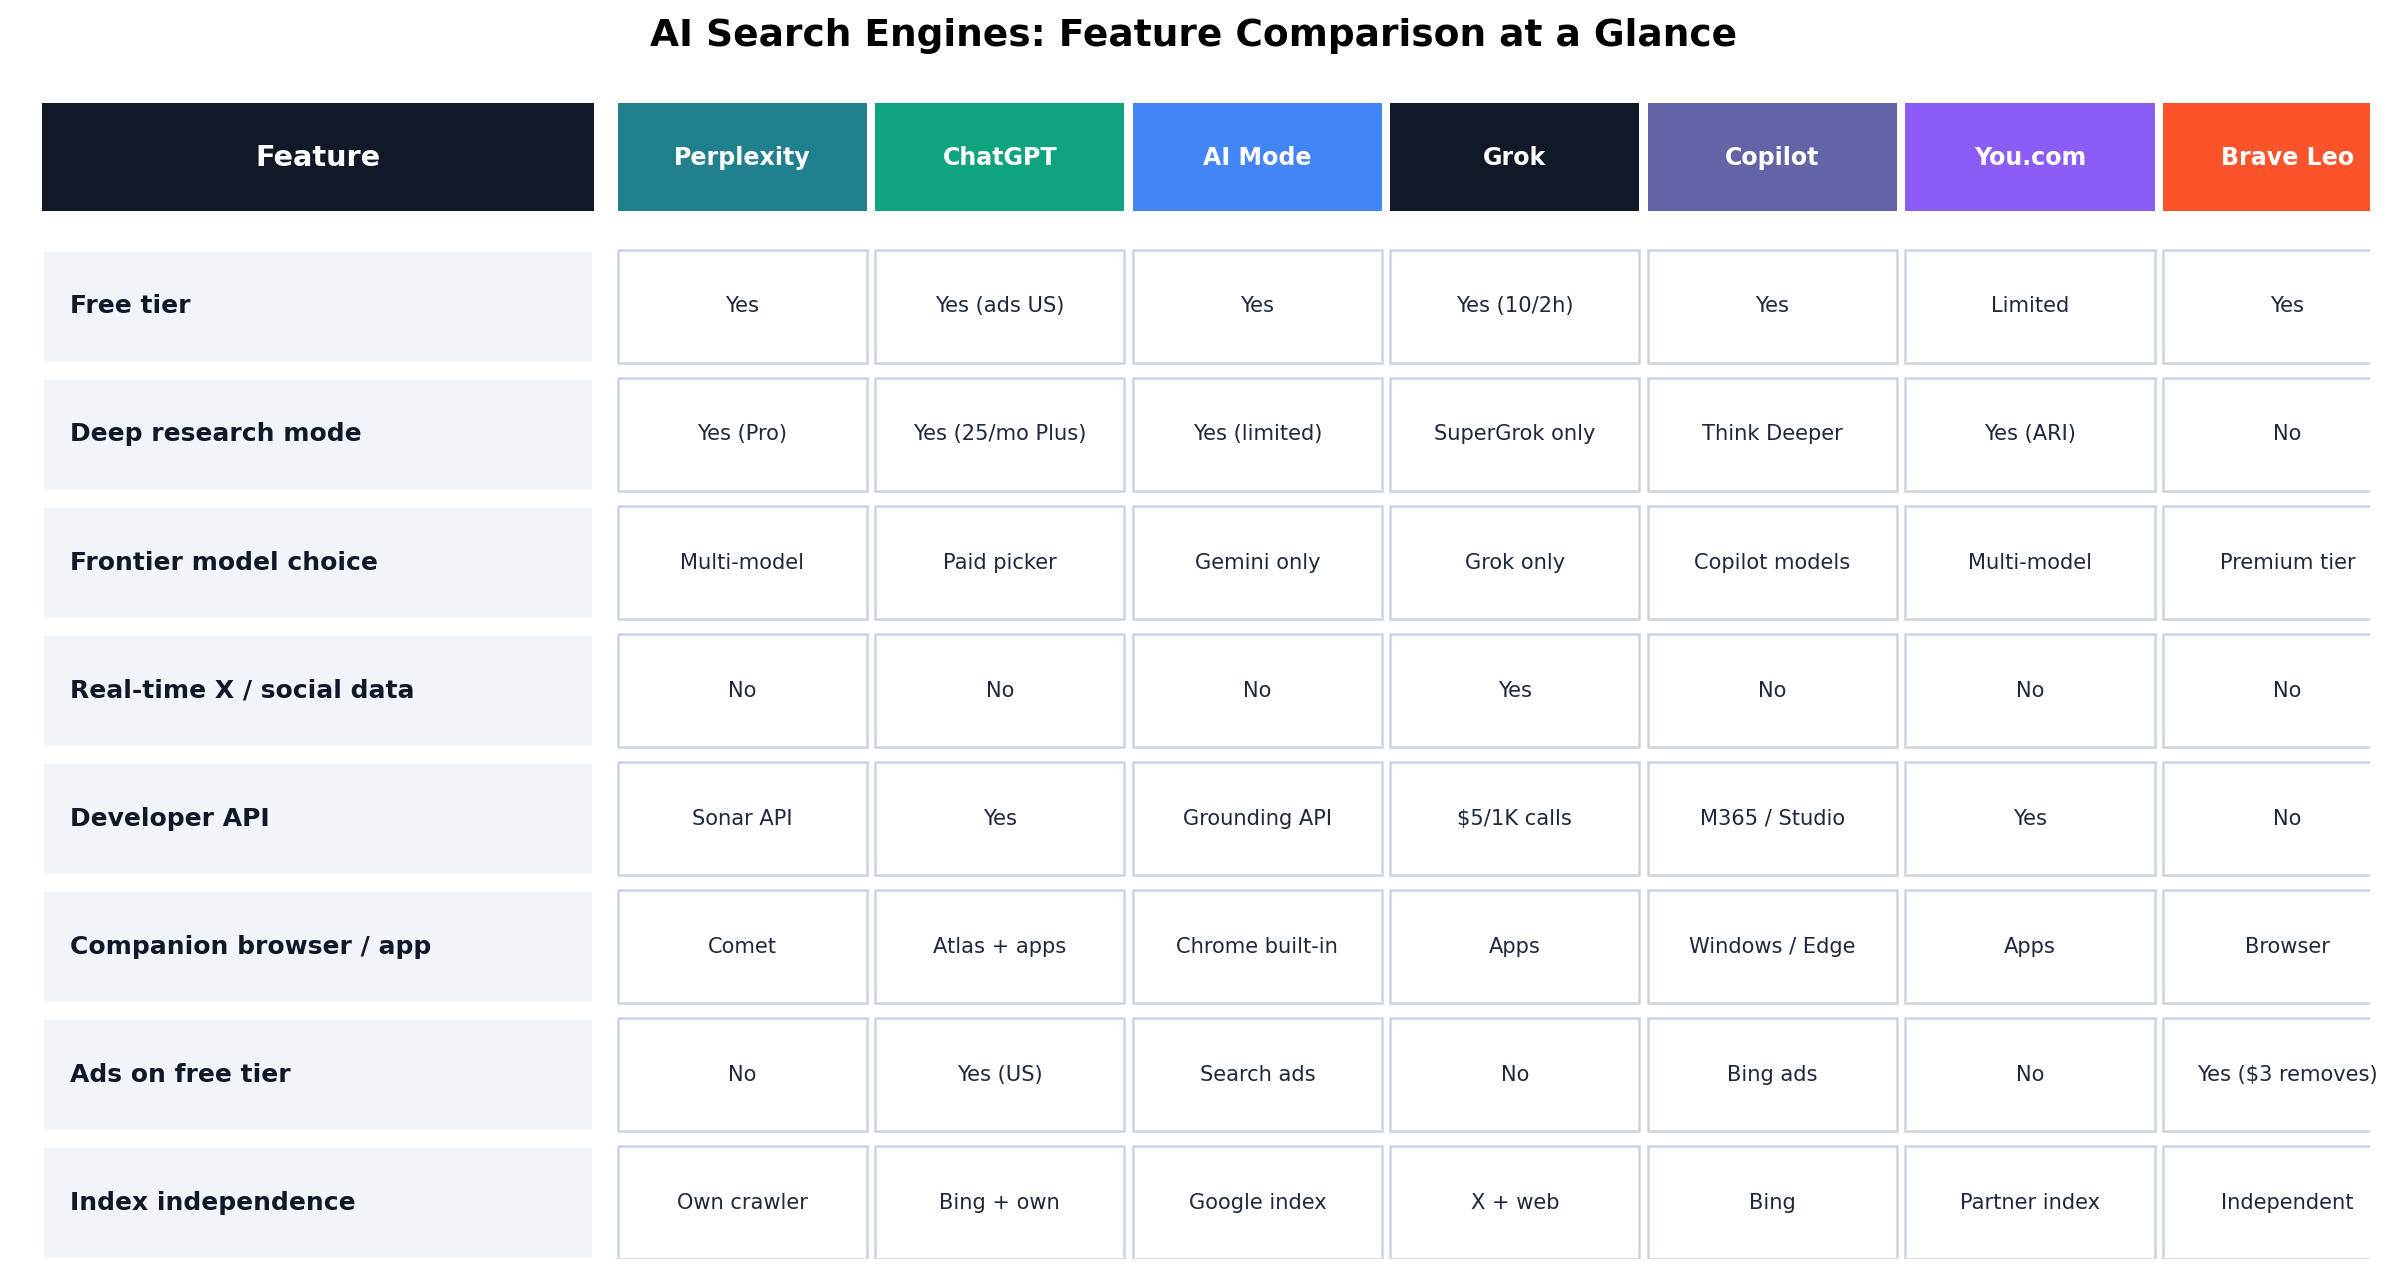Viewport: 2395px width, 1277px height.
Task: Select the ChatGPT column header
Action: (999, 157)
